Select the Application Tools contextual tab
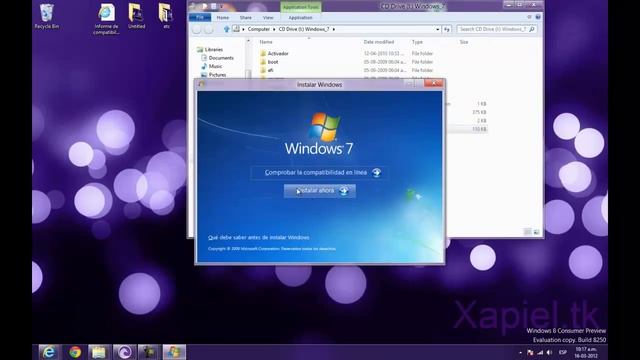 pos(301,7)
